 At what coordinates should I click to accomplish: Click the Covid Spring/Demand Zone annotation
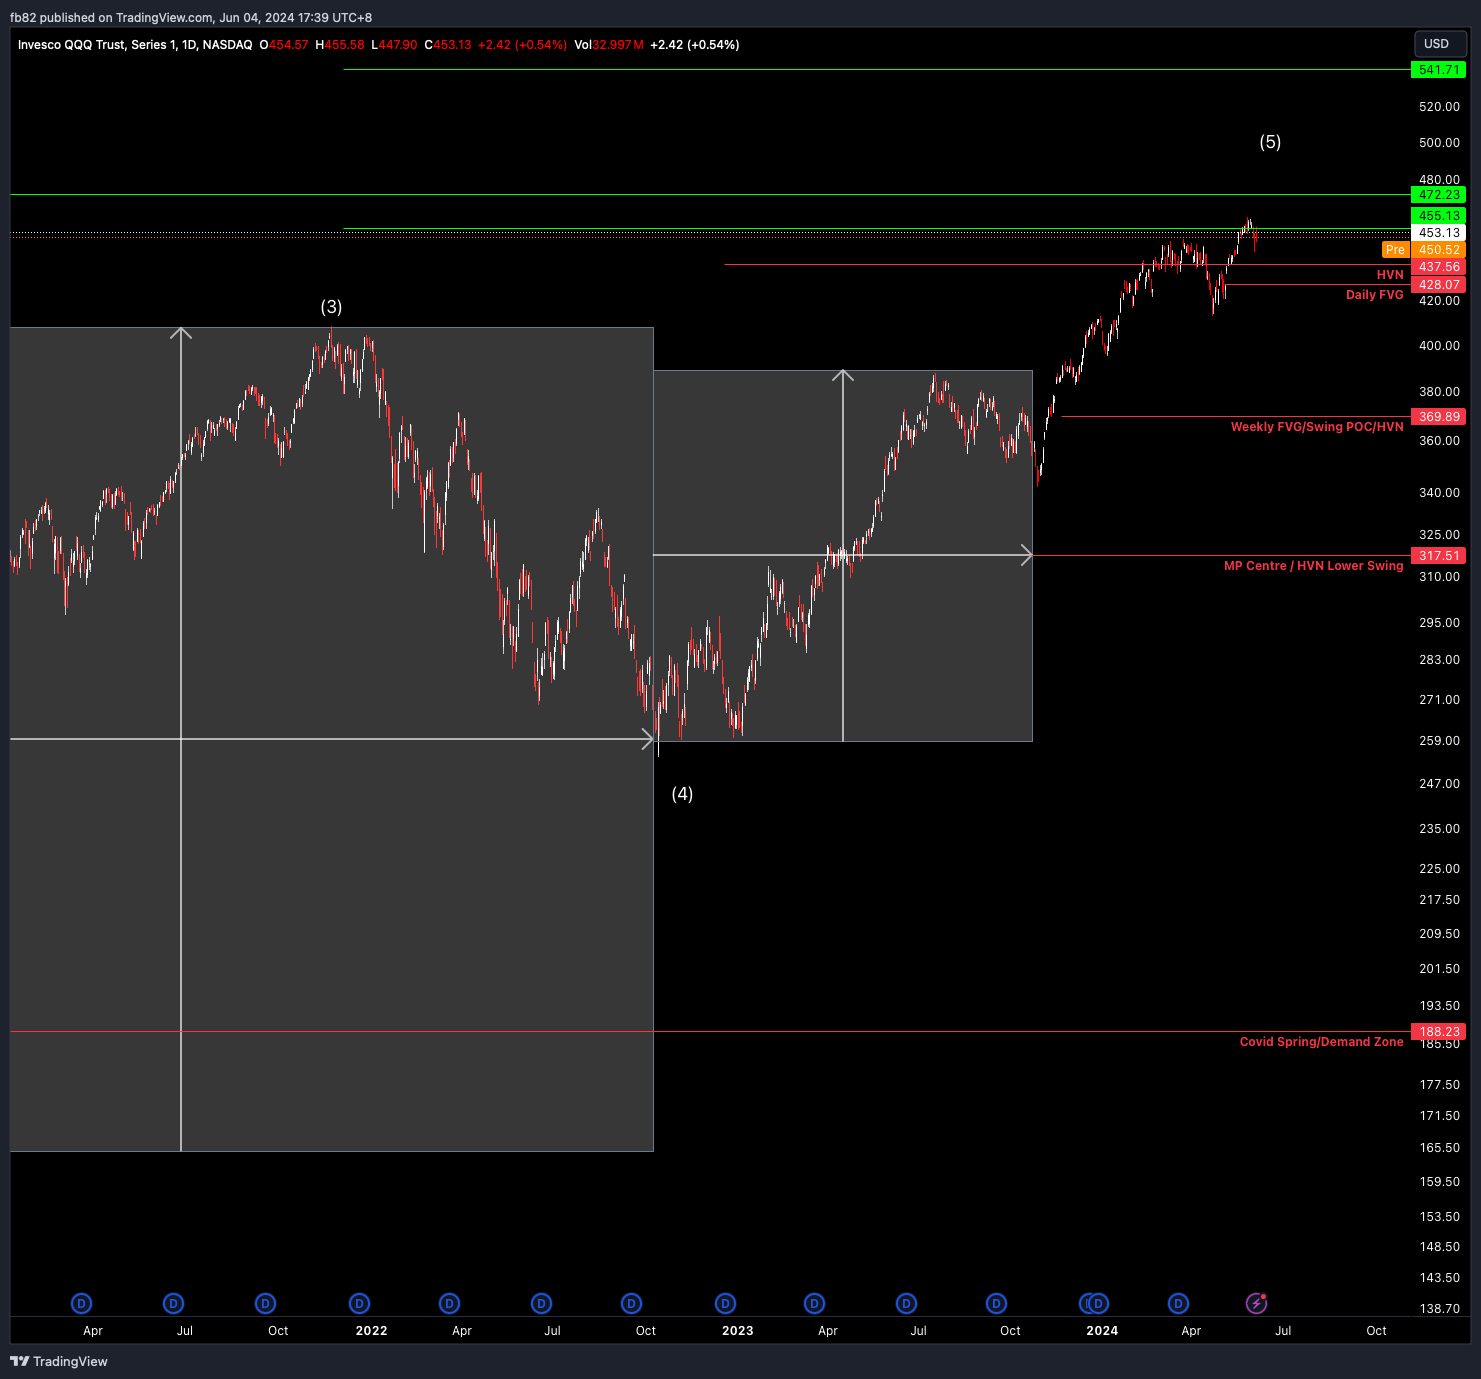pos(1322,1042)
